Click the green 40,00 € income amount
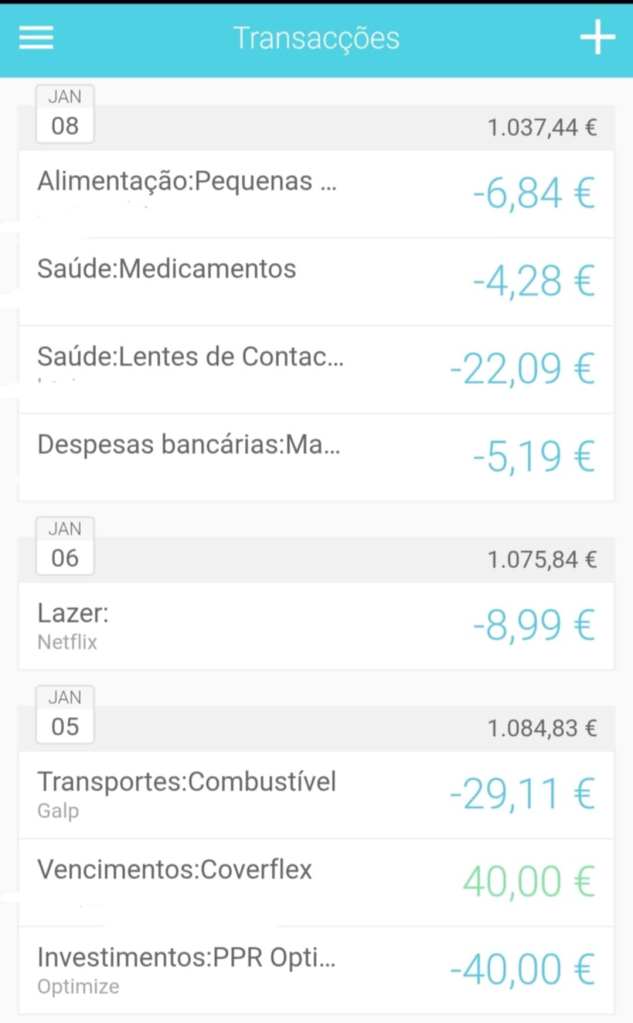 528,882
